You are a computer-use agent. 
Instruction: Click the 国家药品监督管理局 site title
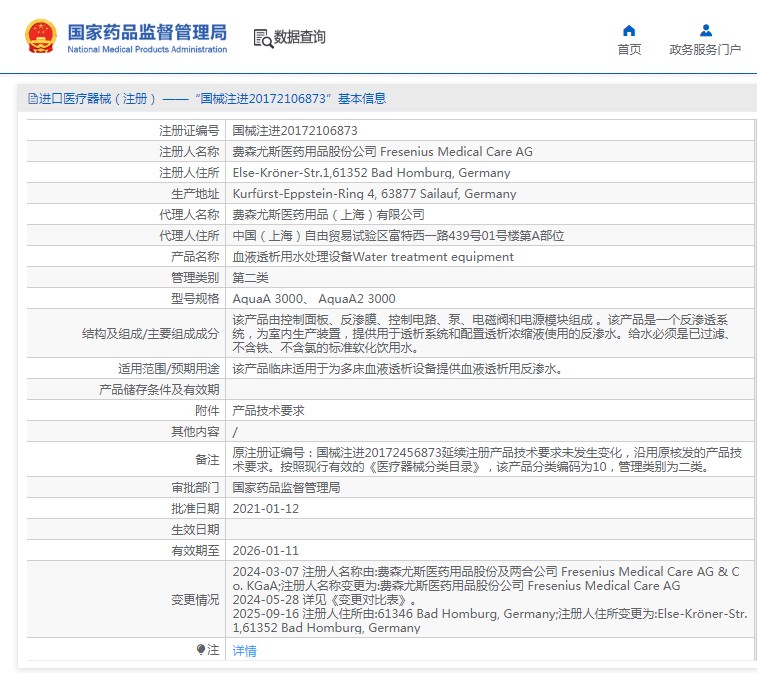(147, 30)
